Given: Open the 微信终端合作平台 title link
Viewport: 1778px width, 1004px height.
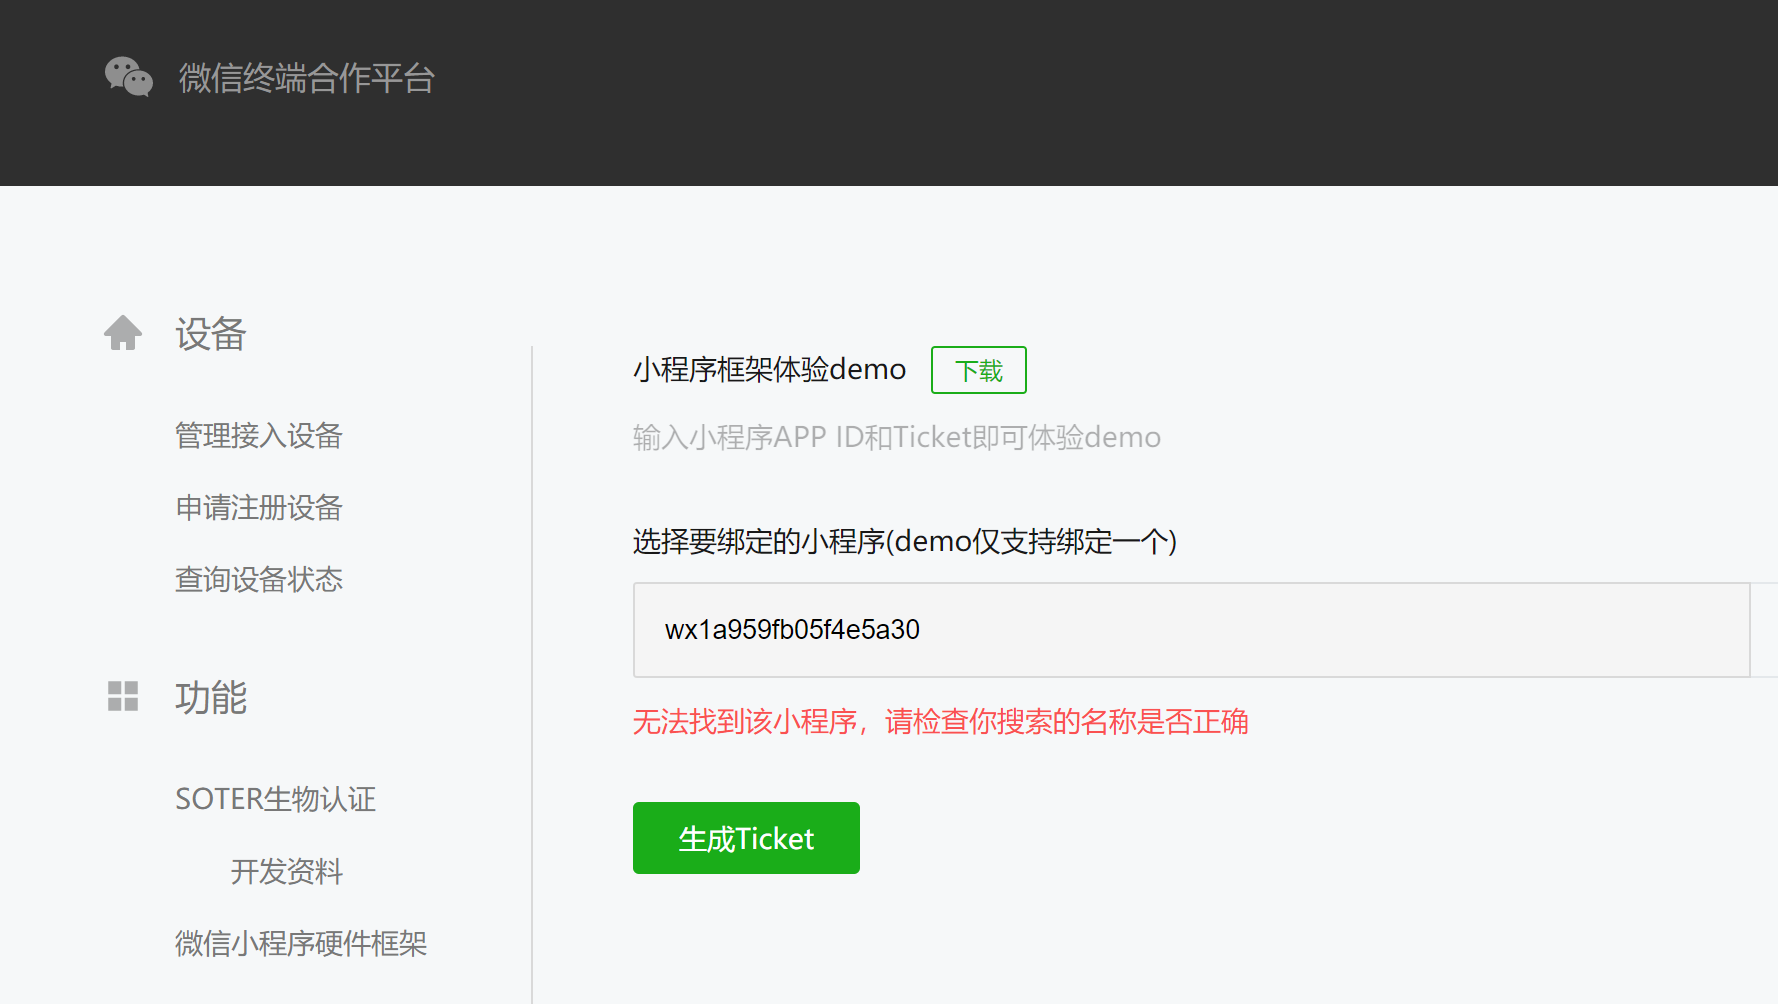Looking at the screenshot, I should coord(306,78).
